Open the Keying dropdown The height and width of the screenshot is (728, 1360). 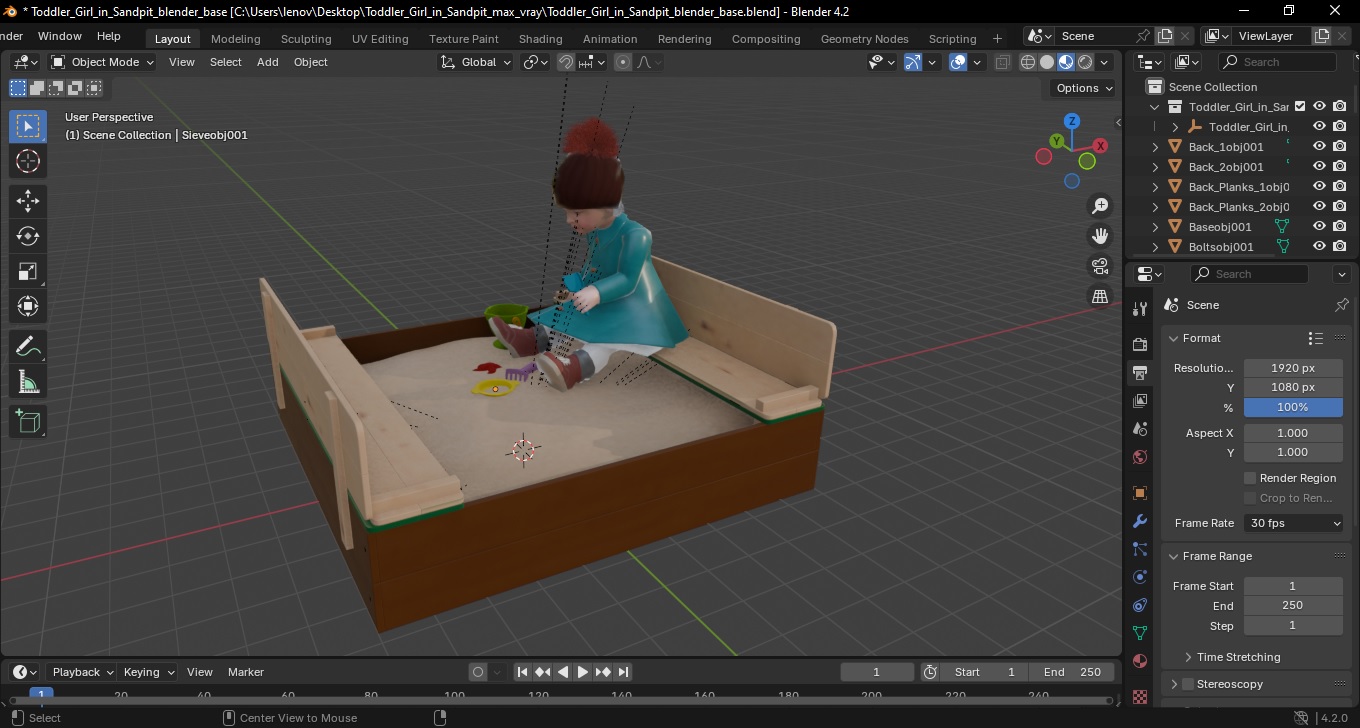tap(148, 672)
